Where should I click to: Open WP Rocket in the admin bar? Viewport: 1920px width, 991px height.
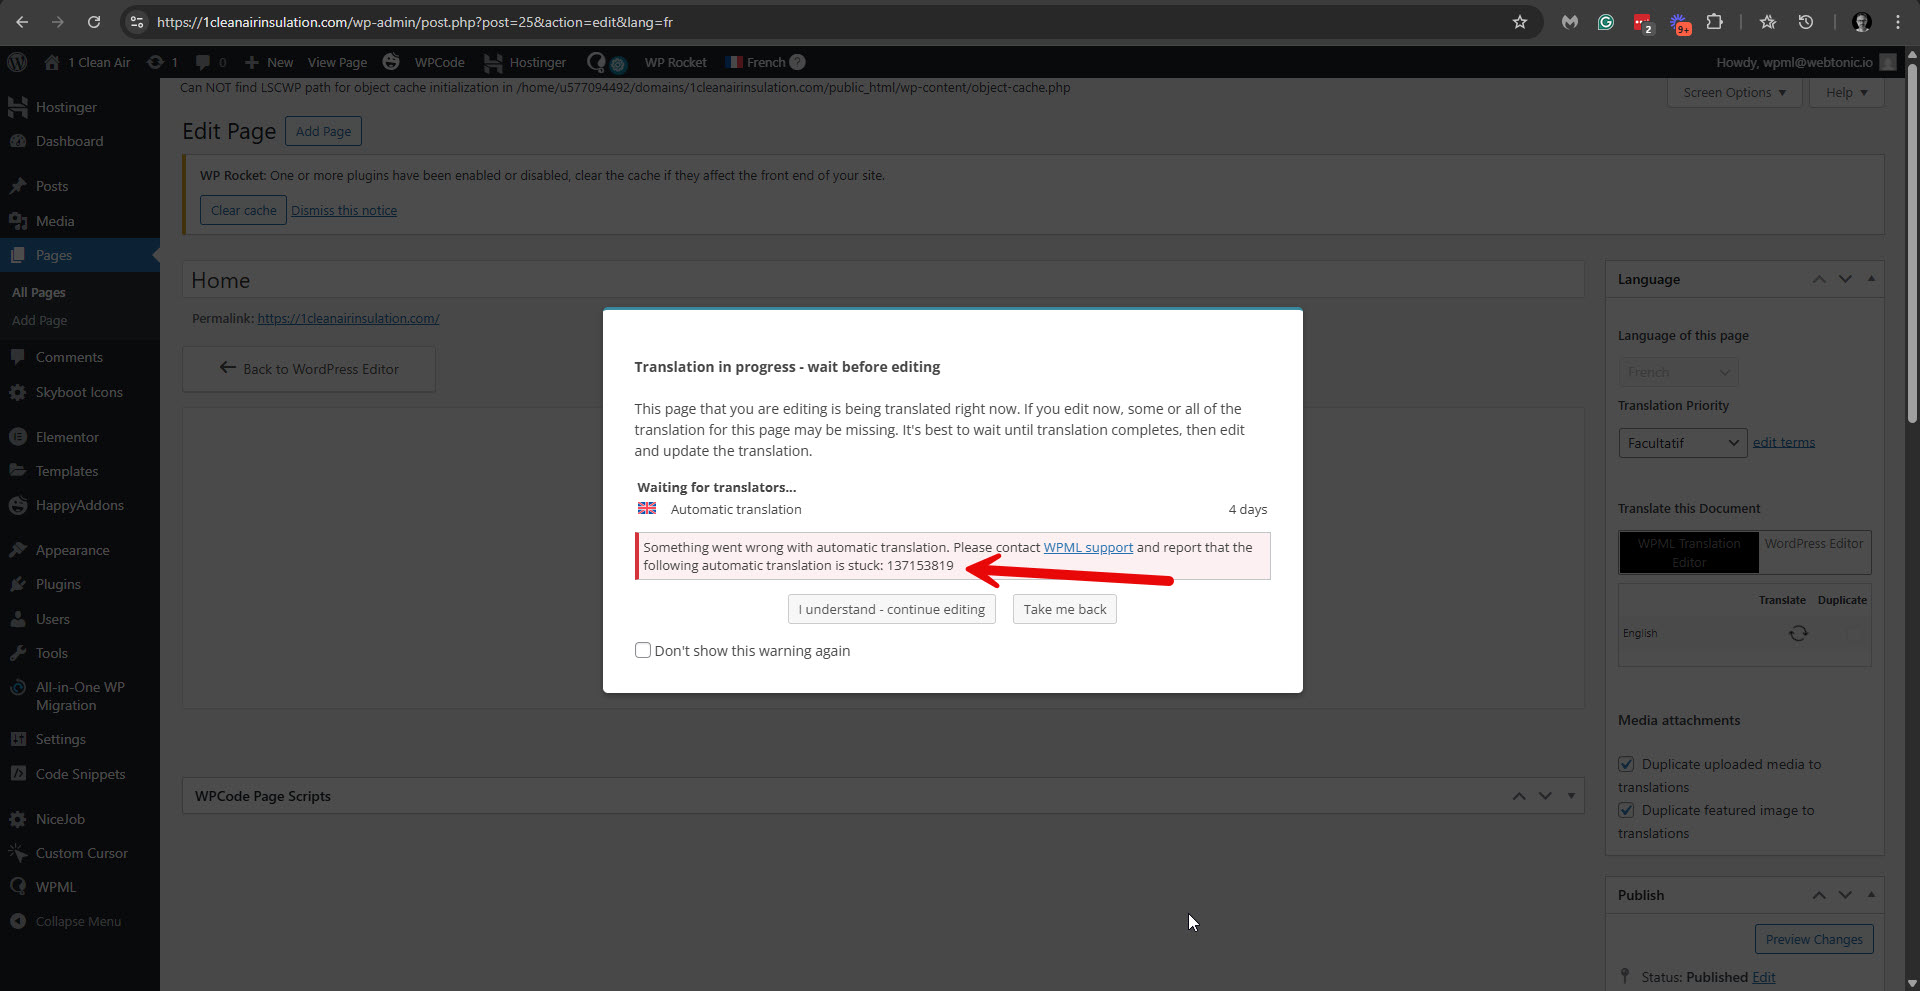pos(675,62)
